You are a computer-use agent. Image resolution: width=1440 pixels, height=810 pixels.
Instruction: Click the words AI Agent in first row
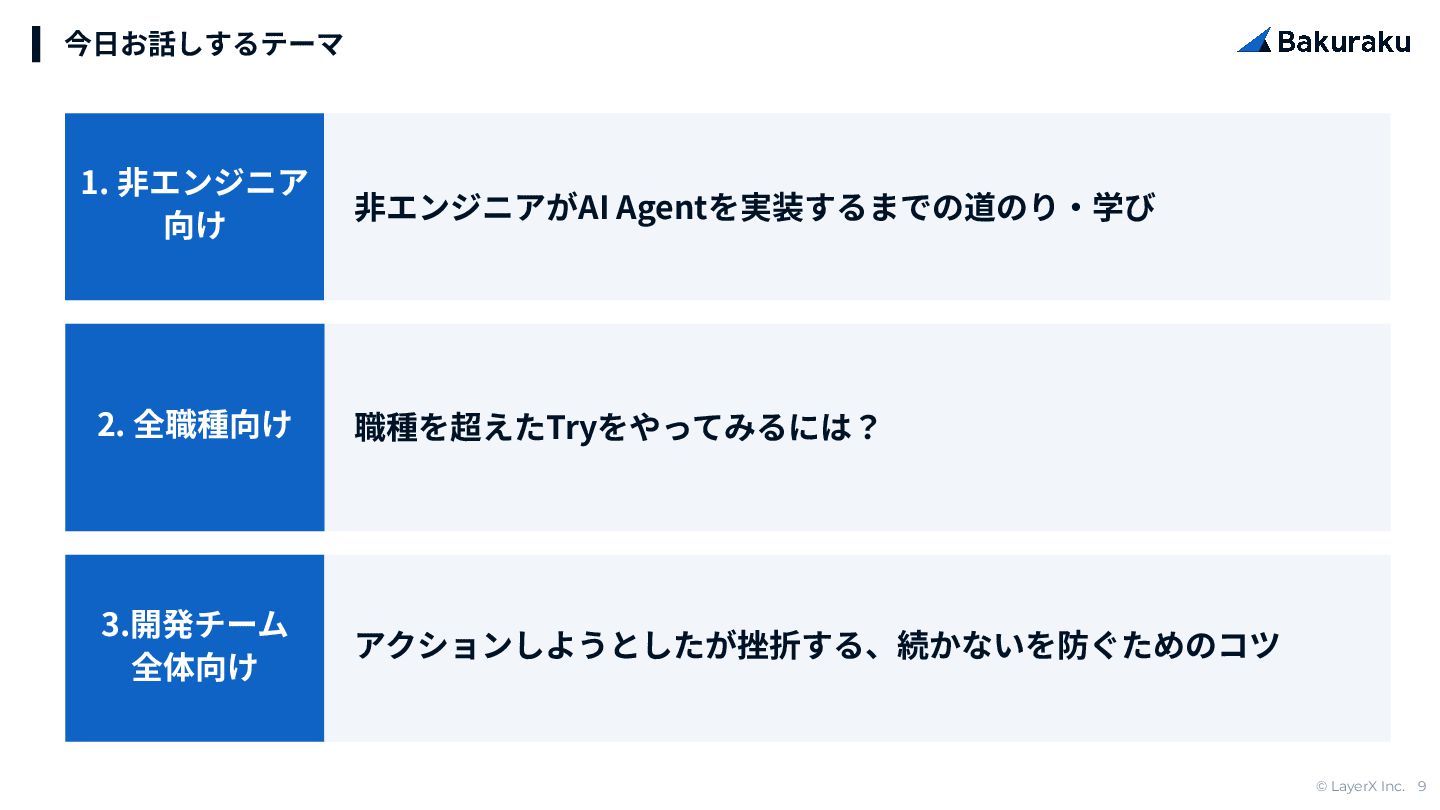[643, 208]
